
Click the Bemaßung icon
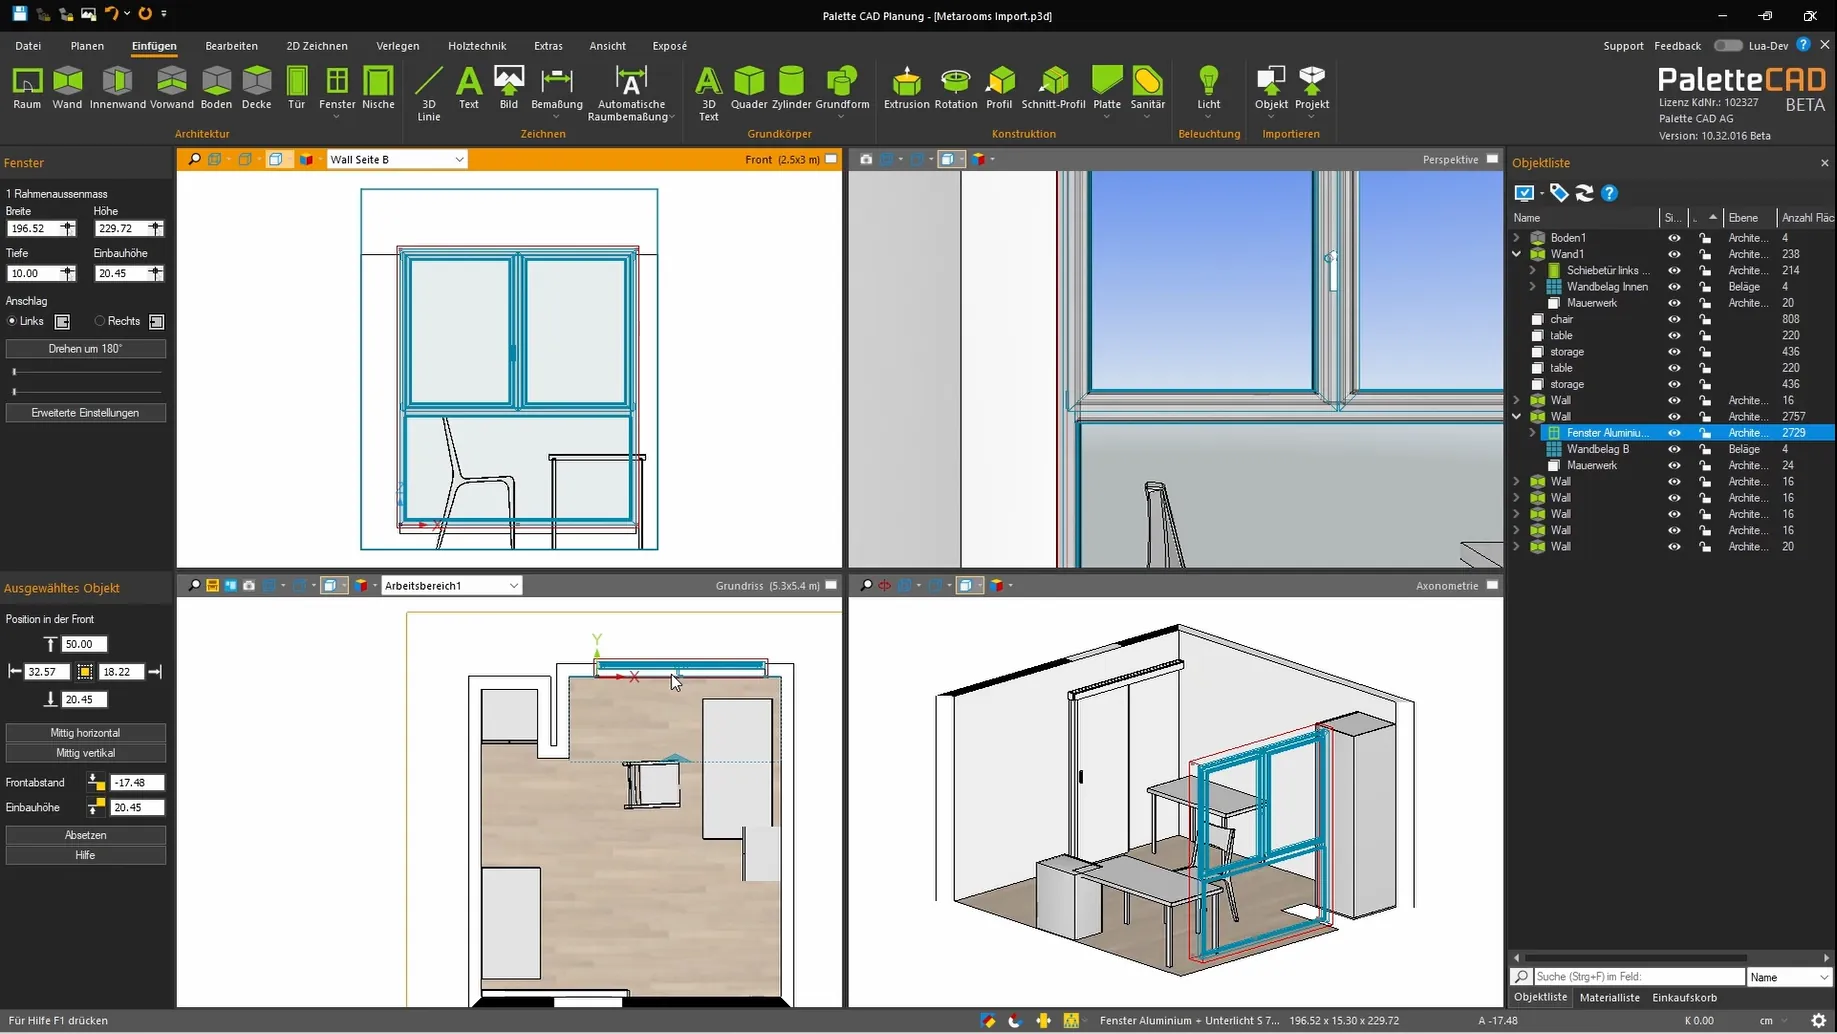coord(556,85)
